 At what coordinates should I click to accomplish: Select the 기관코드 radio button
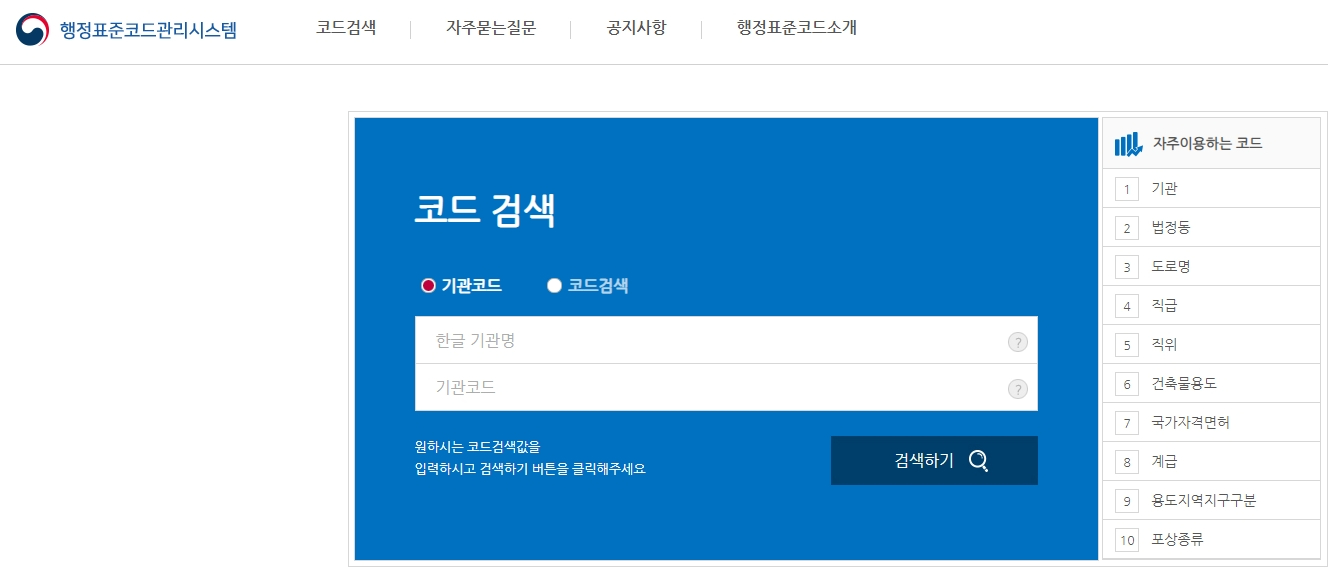tap(428, 286)
